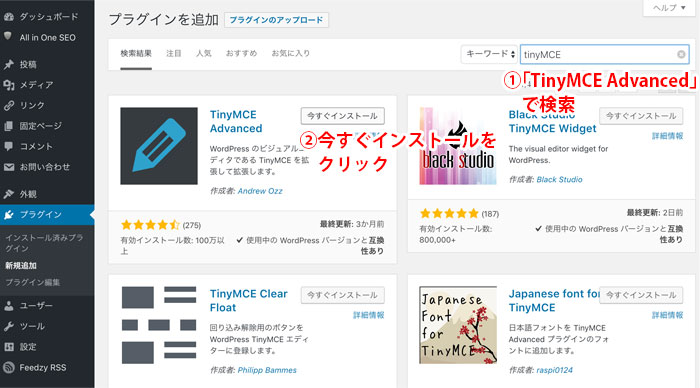
Task: Open Japanese Font for TinyMCE thumbnail
Action: coord(458,325)
